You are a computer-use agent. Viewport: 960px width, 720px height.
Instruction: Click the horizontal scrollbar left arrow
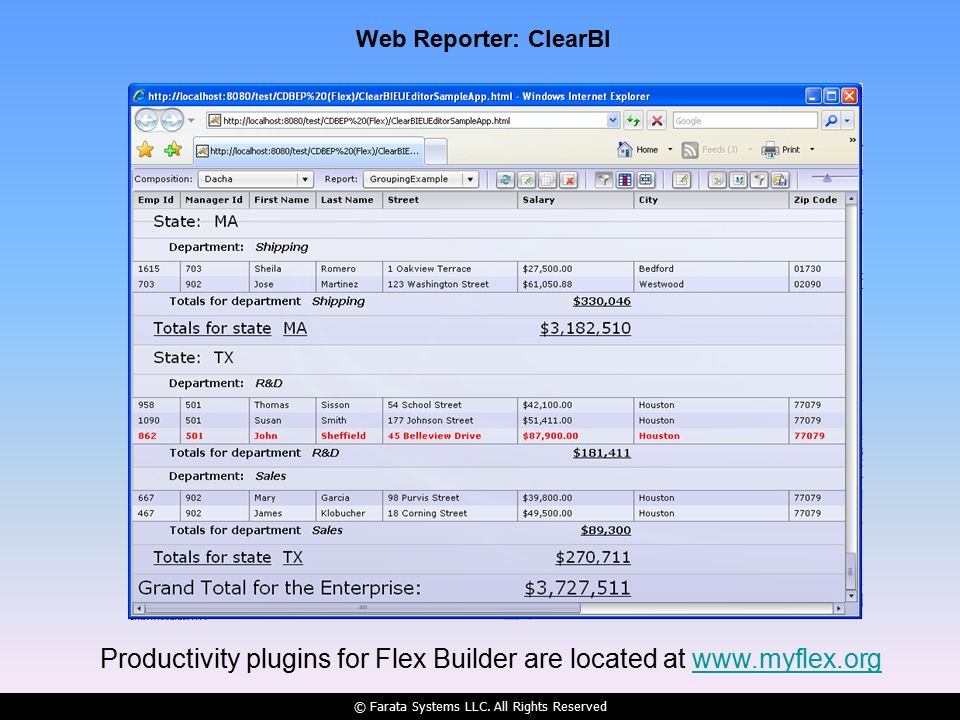click(x=139, y=609)
